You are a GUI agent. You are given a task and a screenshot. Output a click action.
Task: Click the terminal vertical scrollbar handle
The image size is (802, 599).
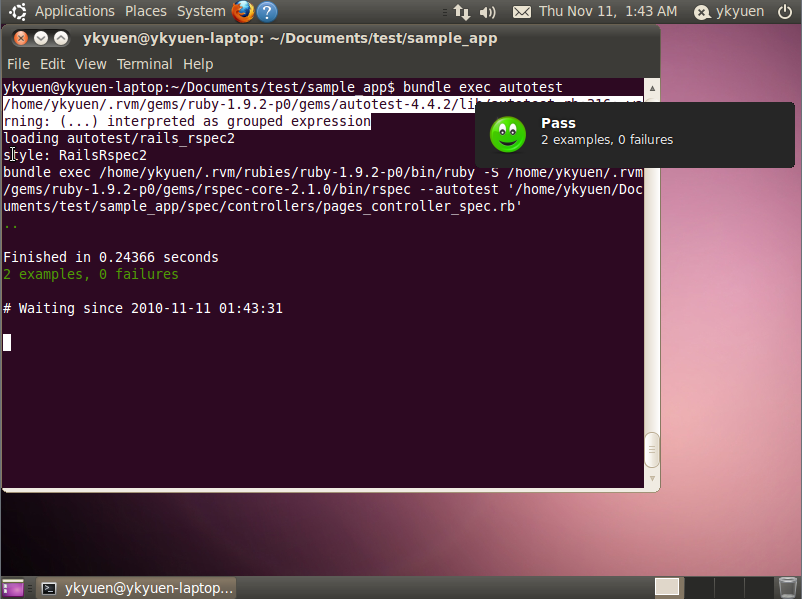click(652, 449)
